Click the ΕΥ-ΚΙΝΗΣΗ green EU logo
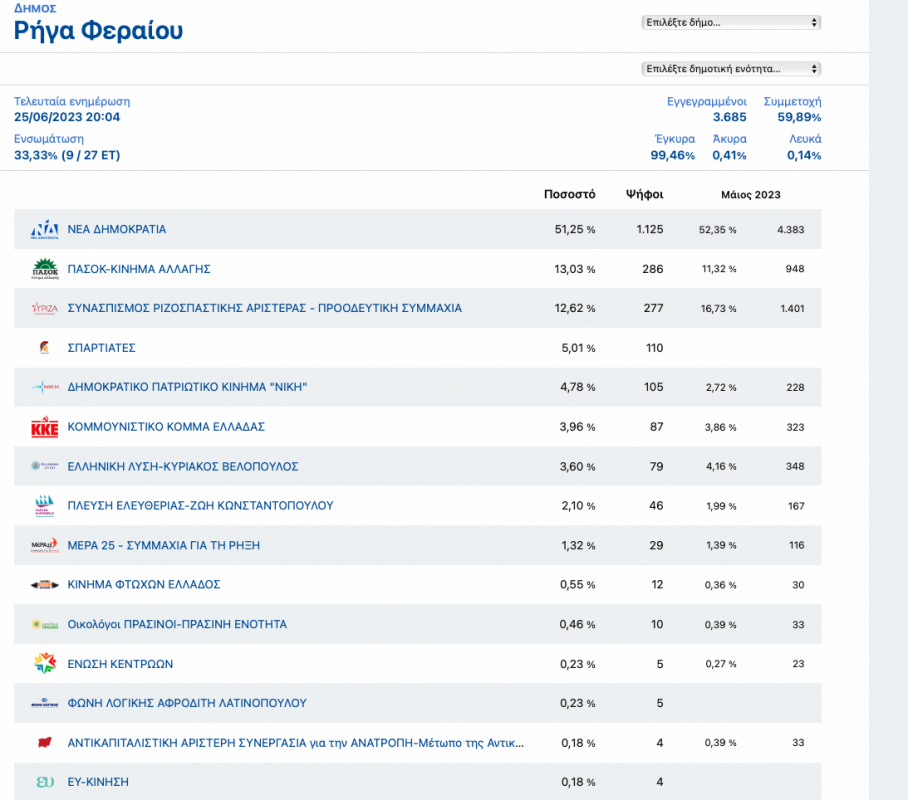The height and width of the screenshot is (800, 908). (45, 782)
